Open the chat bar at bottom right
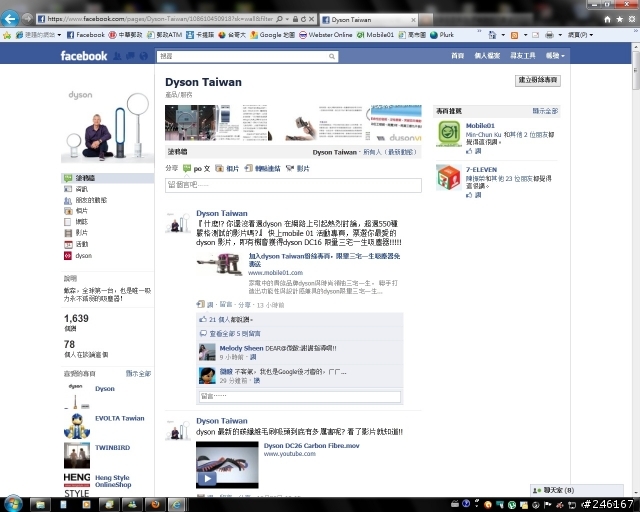 577,490
